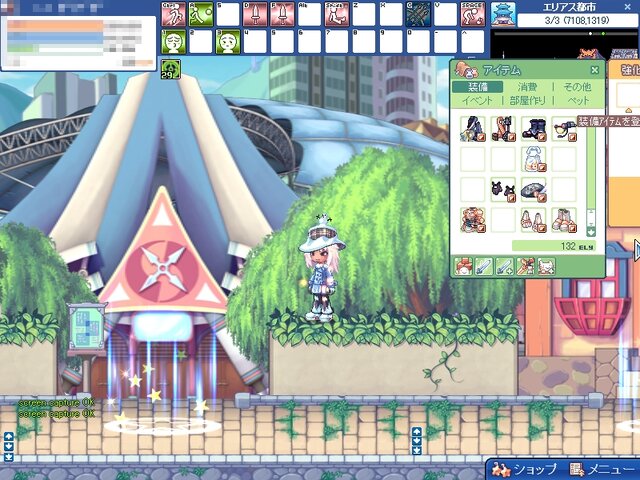
Task: Click the single sword icon in item footer
Action: tap(484, 267)
